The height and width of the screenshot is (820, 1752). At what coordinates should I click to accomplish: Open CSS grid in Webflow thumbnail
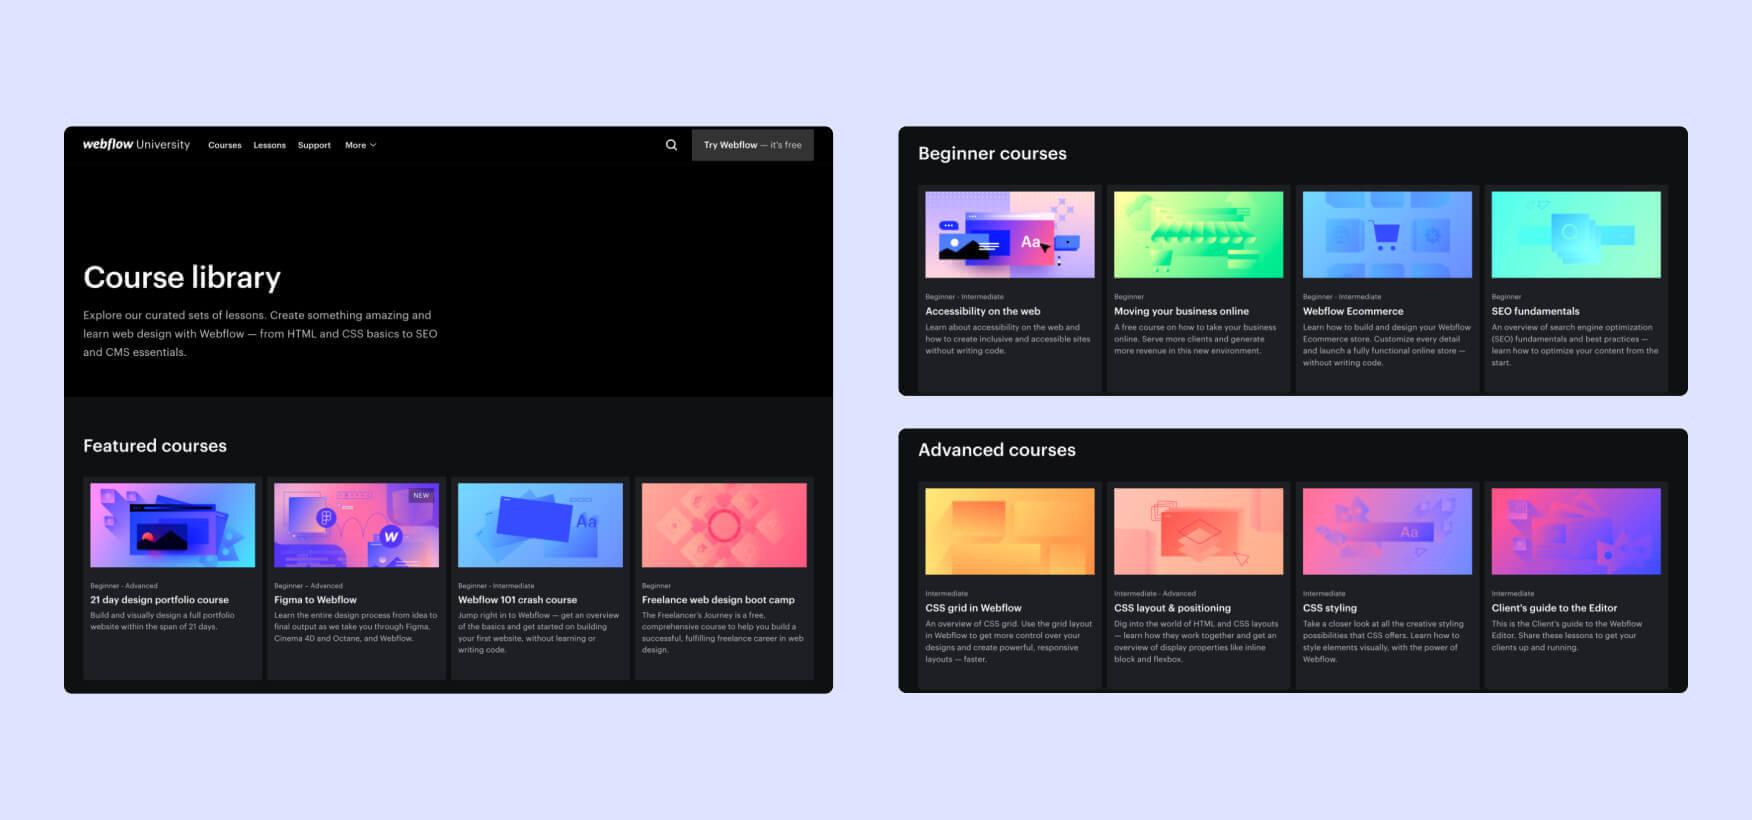1010,531
